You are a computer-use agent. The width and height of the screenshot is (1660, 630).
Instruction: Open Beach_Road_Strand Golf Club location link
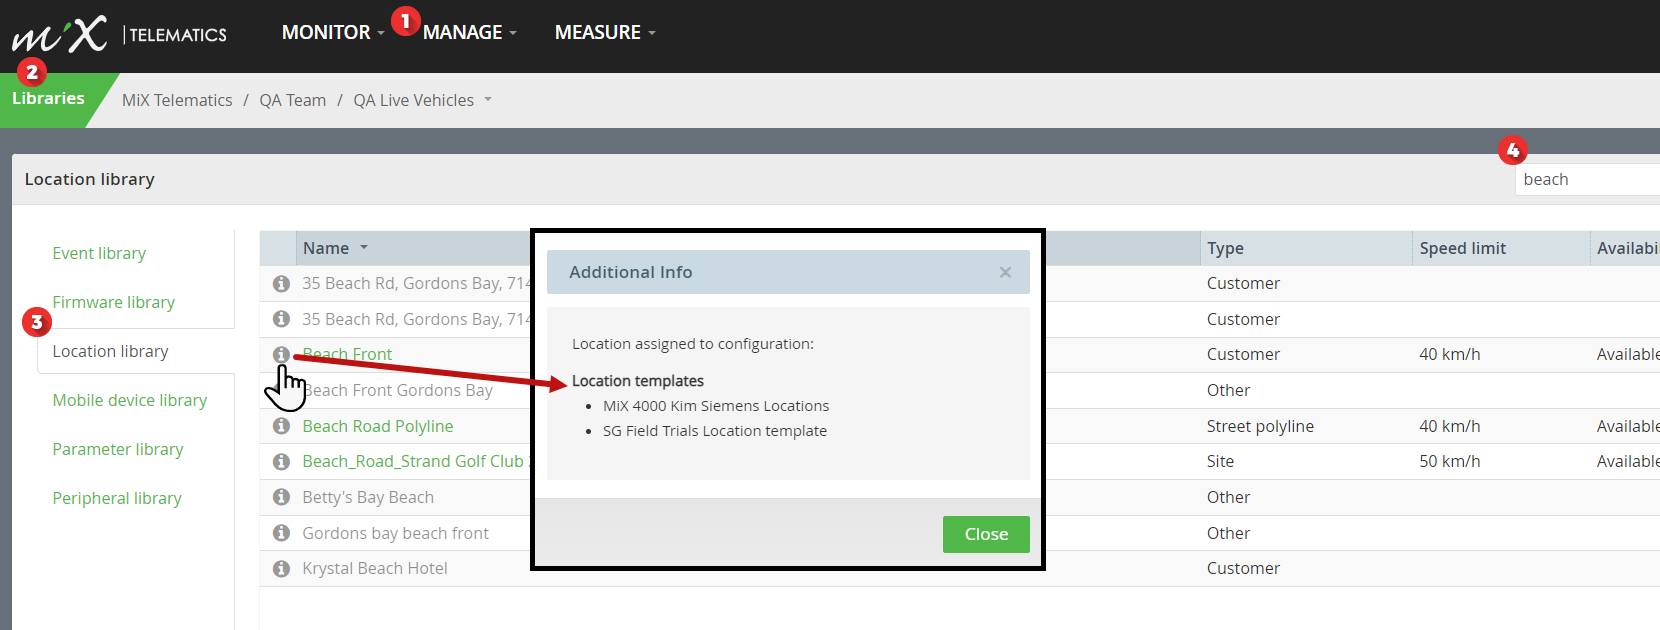click(x=415, y=462)
